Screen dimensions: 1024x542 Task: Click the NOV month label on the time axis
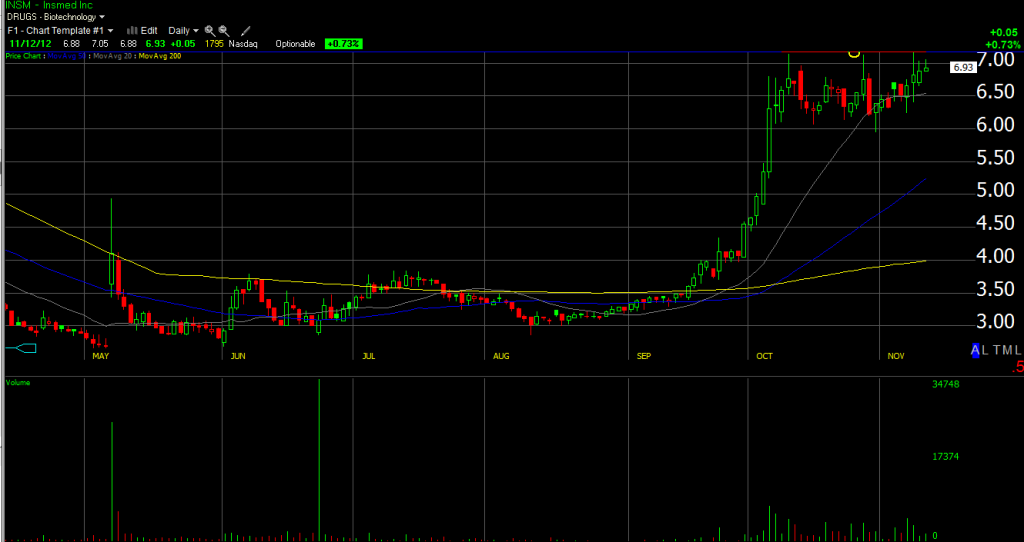(896, 357)
